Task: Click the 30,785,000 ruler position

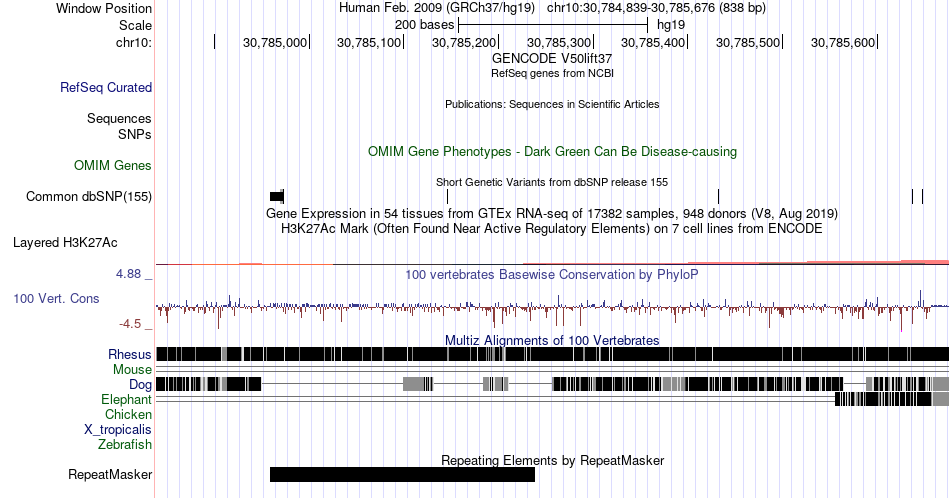Action: coord(275,42)
